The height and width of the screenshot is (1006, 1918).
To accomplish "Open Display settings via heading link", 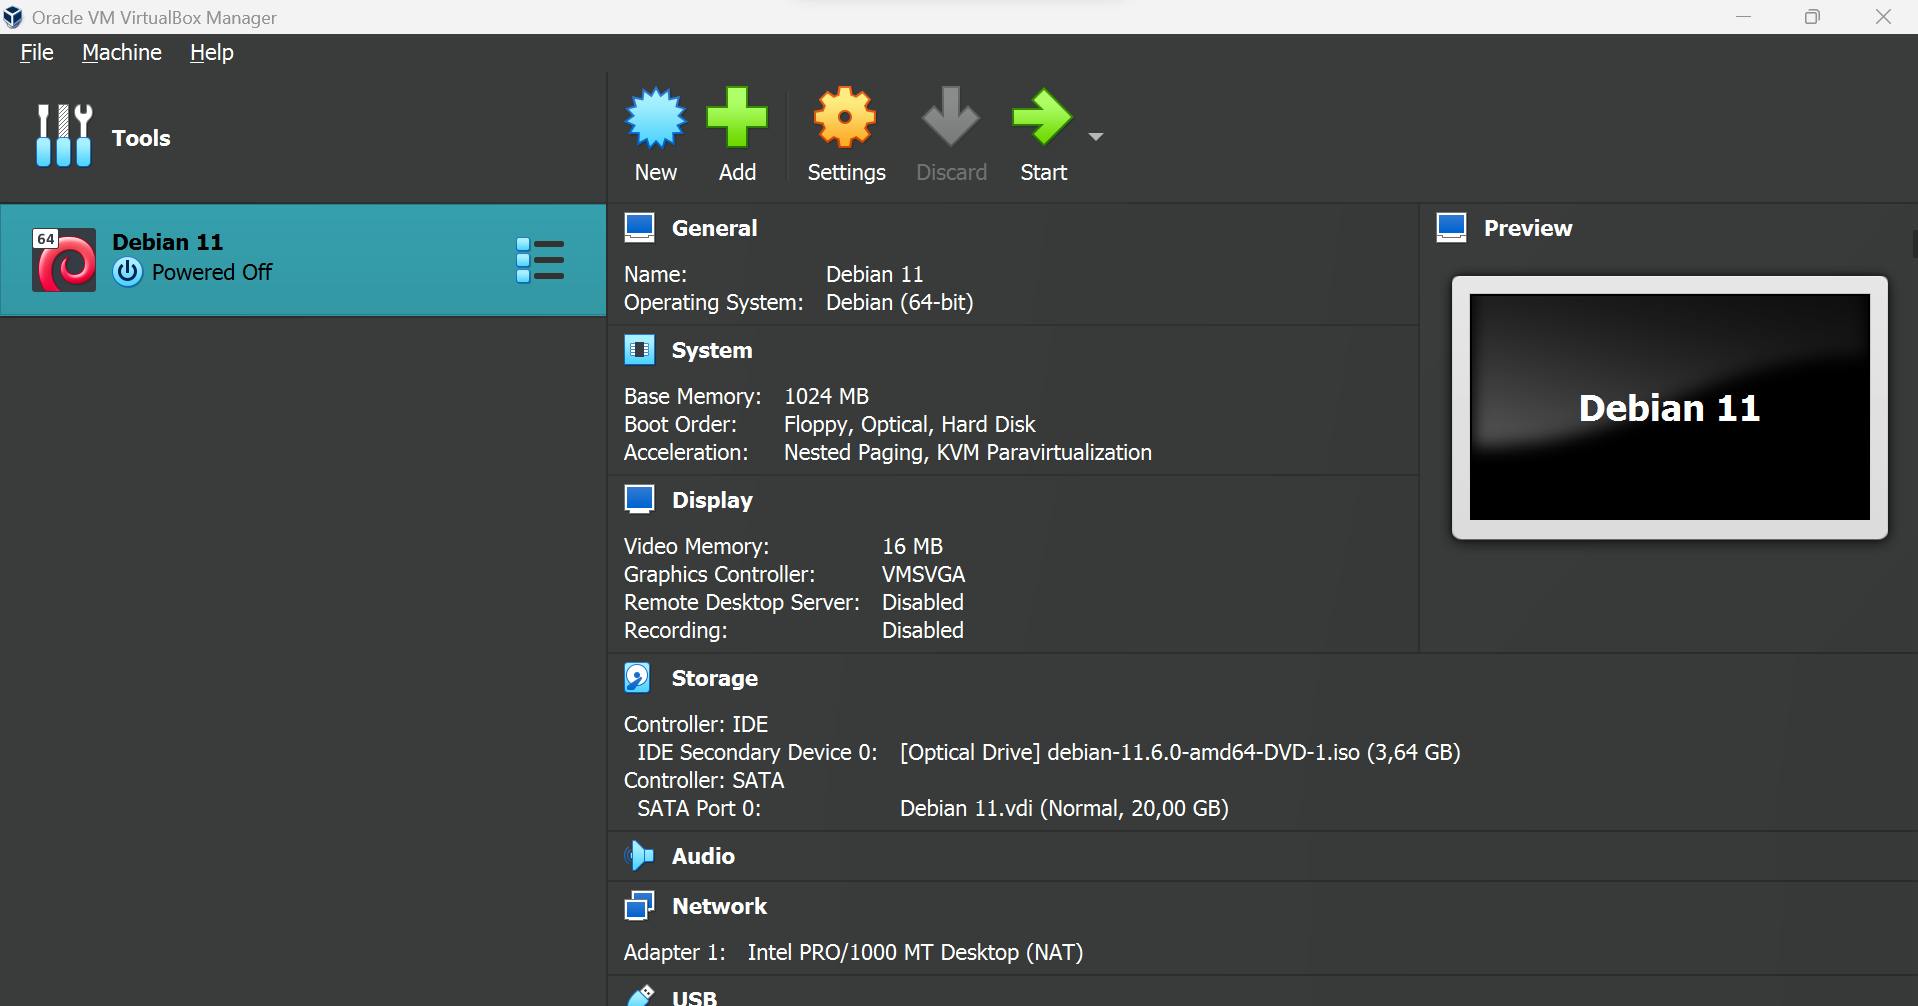I will 712,500.
